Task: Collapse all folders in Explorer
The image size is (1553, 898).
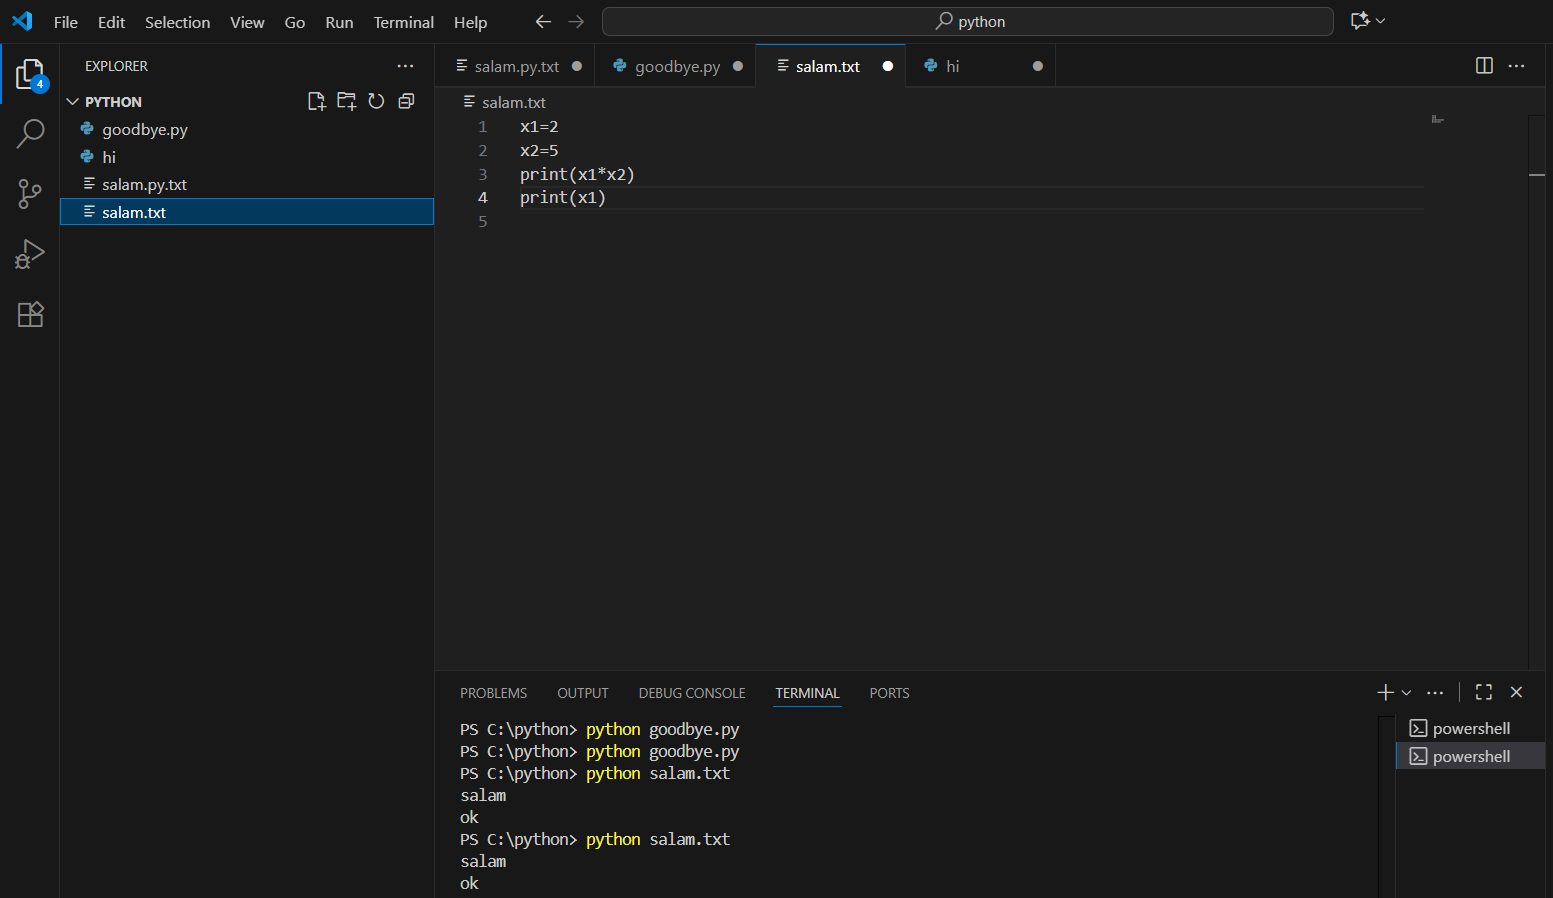Action: coord(406,101)
